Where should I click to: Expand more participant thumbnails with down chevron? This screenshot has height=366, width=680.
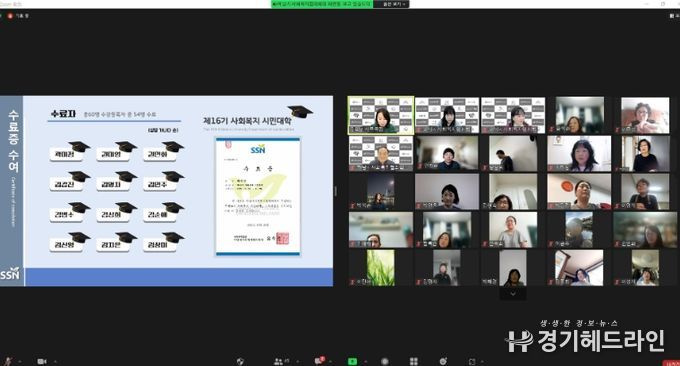513,294
